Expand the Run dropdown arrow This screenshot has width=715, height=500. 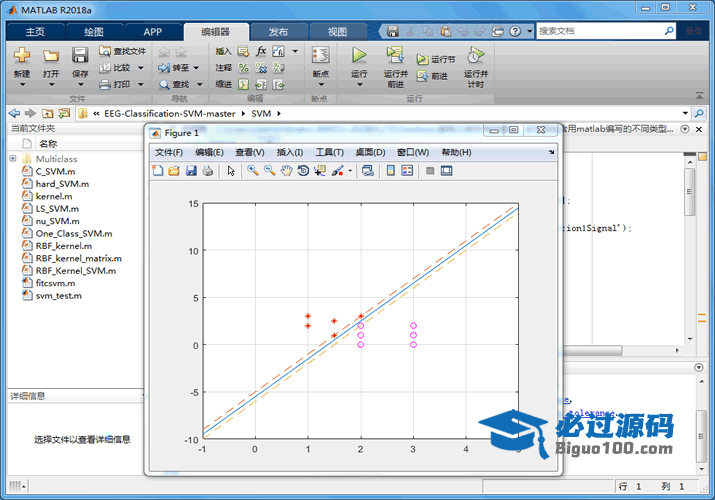point(359,84)
